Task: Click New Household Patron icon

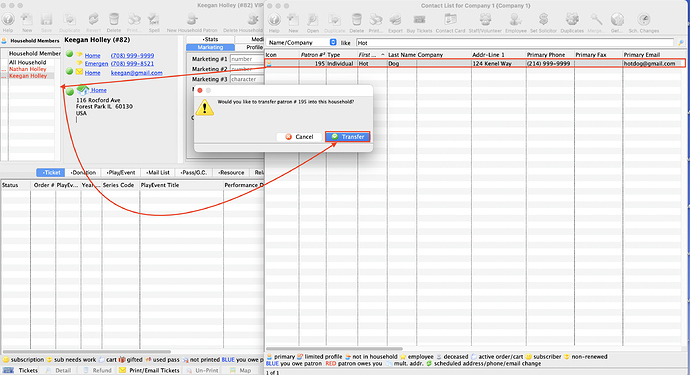Action: [192, 19]
